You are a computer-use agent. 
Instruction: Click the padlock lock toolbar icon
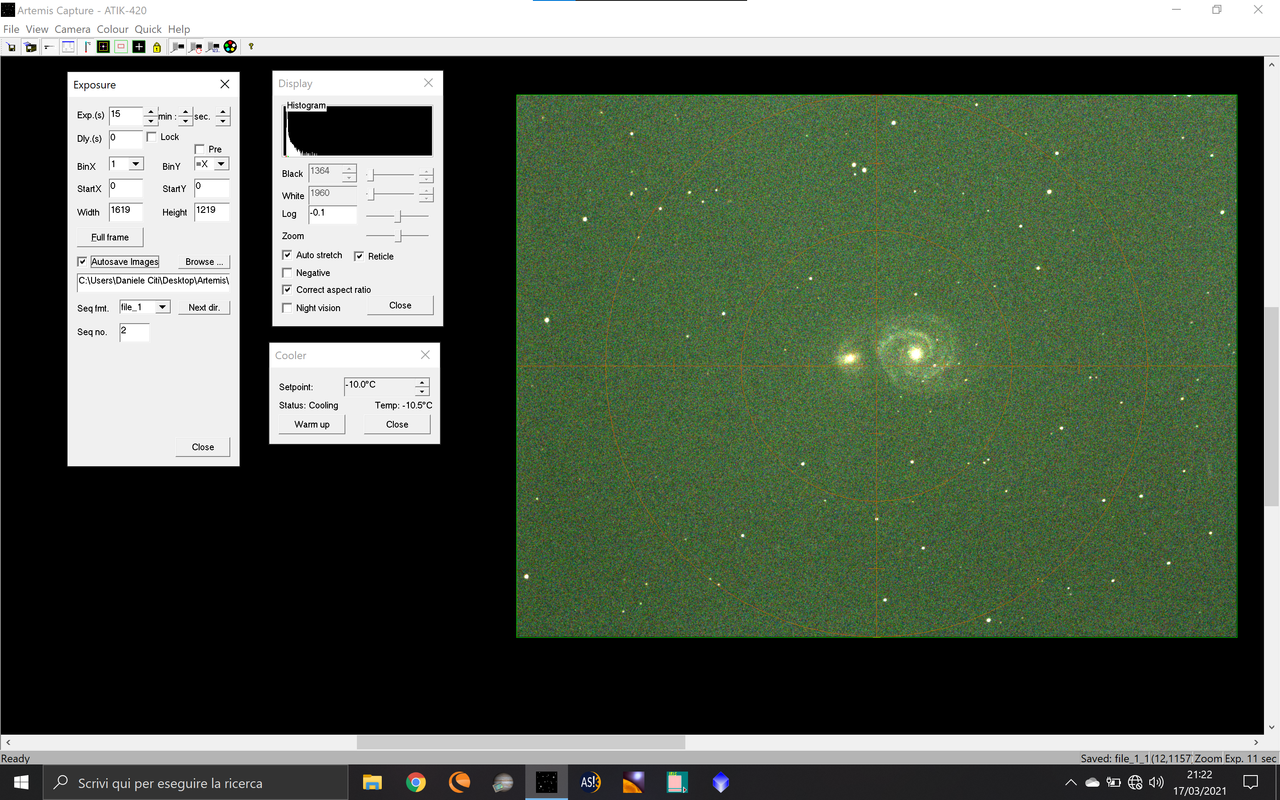pos(156,46)
